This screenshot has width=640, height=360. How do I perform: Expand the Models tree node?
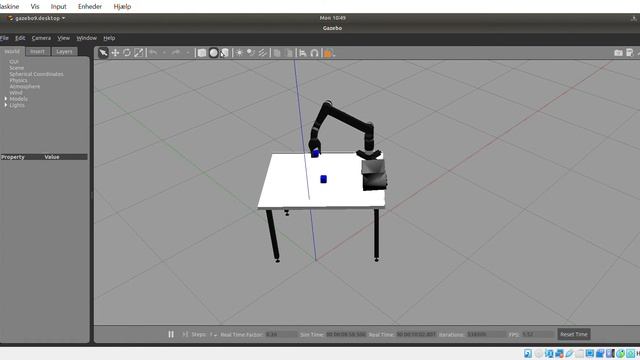click(6, 99)
